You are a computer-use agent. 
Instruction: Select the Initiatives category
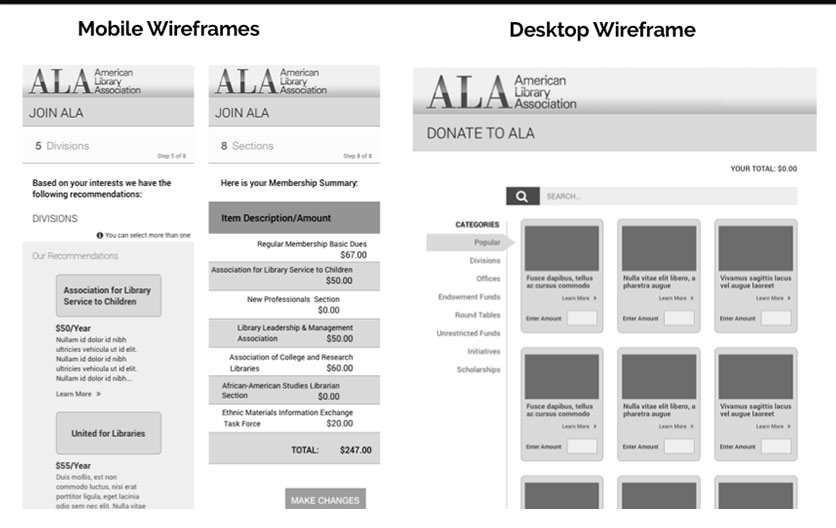coord(483,351)
